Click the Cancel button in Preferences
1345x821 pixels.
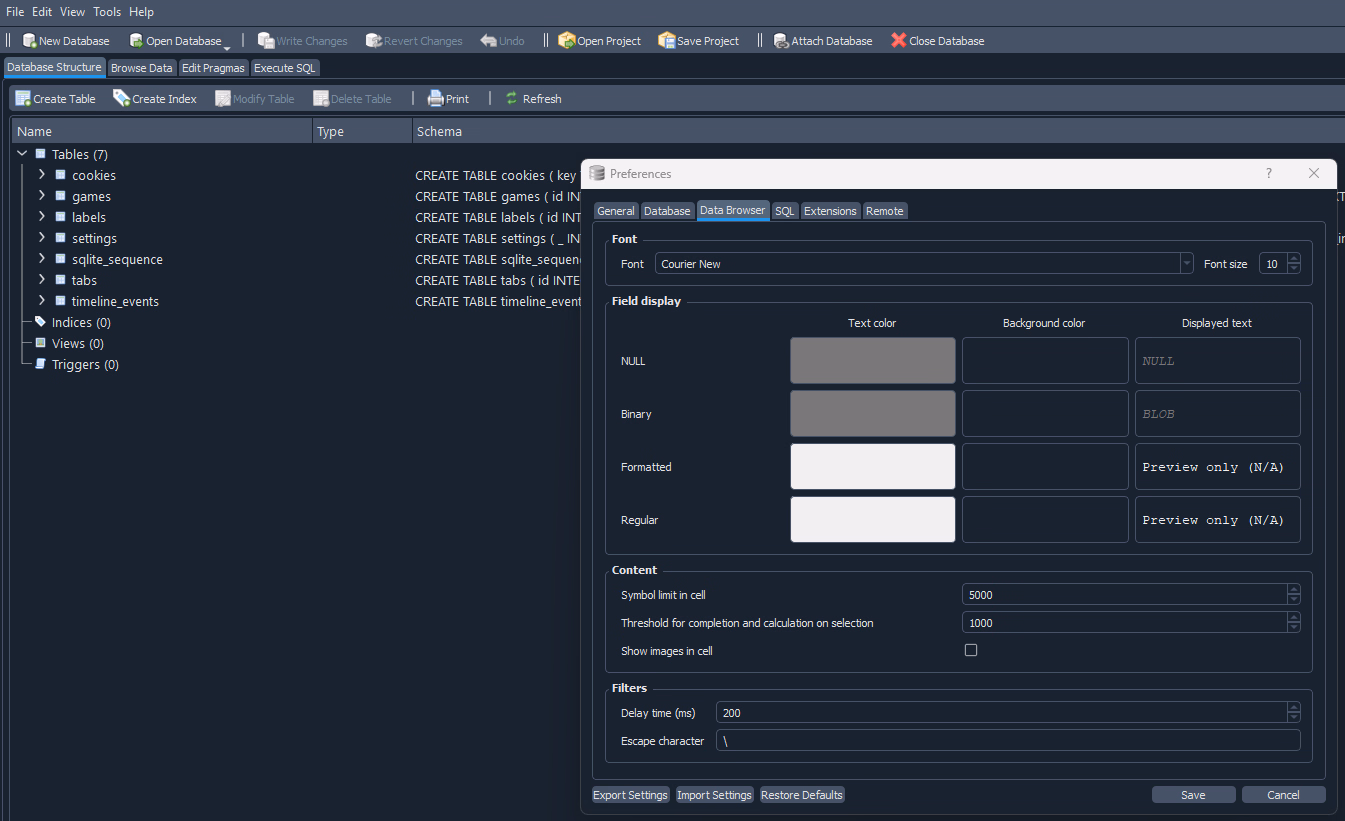pyautogui.click(x=1283, y=795)
